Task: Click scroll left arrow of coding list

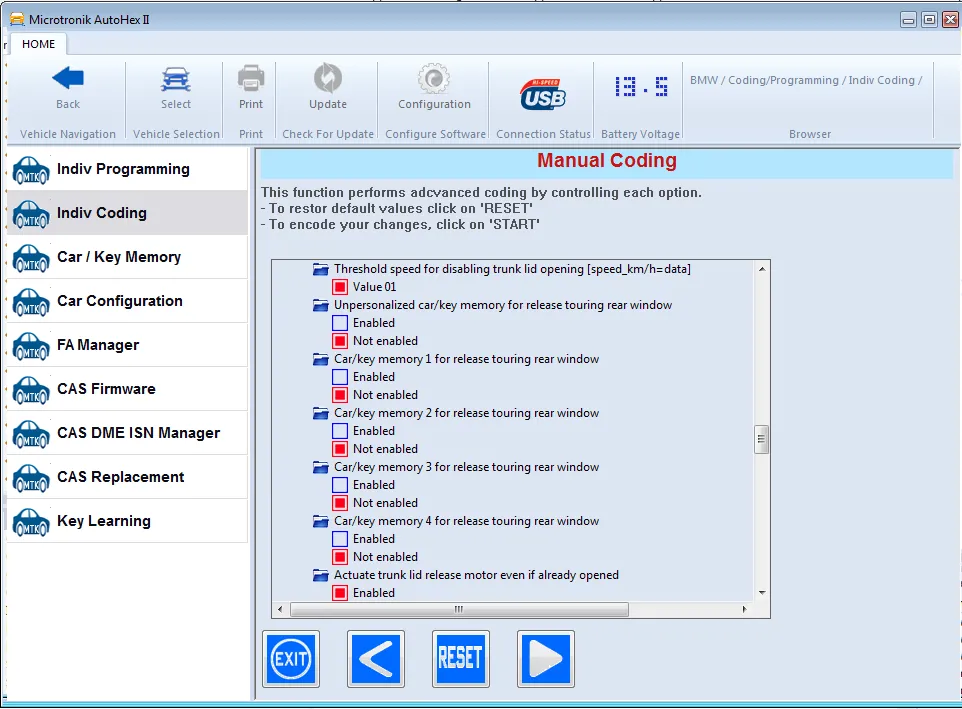Action: (280, 609)
